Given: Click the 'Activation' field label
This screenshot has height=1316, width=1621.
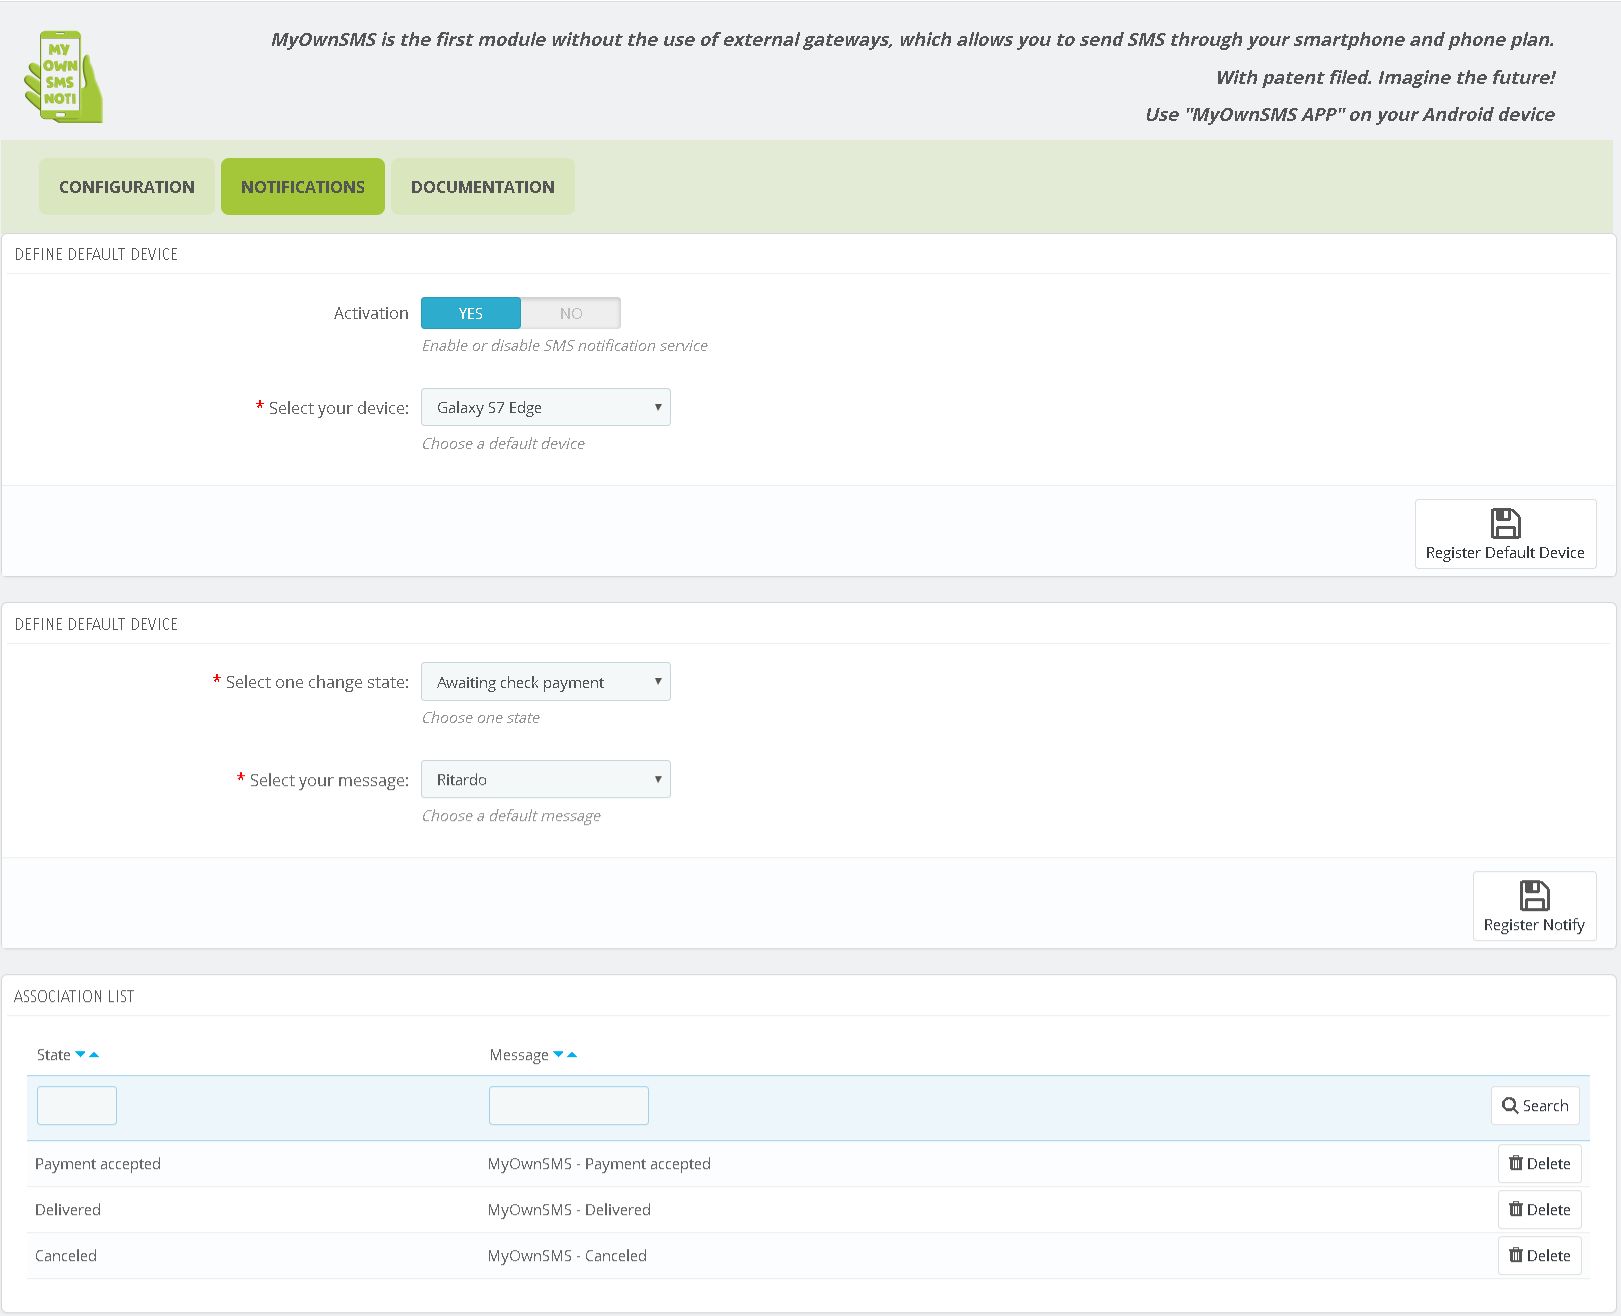Looking at the screenshot, I should (371, 313).
